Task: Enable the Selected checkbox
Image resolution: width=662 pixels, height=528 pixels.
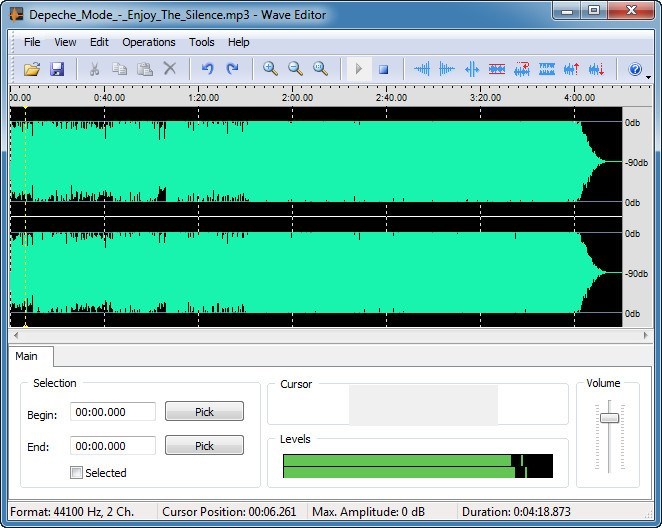Action: point(76,473)
